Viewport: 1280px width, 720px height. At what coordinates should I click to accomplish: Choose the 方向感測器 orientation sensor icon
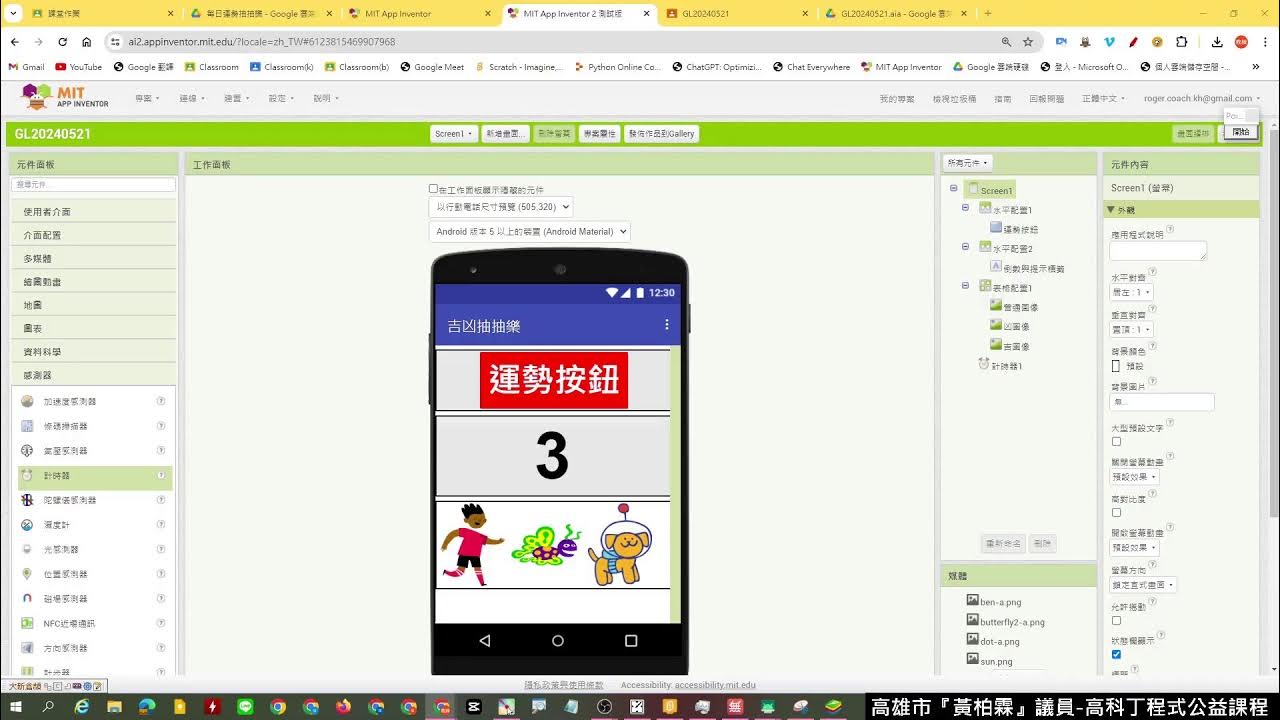point(27,648)
